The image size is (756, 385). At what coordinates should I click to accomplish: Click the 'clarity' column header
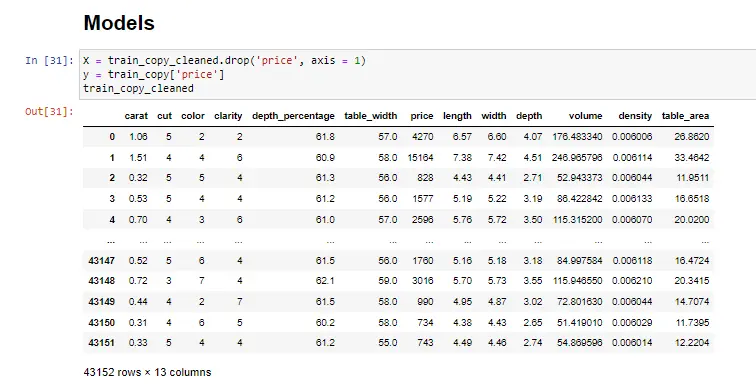(228, 116)
